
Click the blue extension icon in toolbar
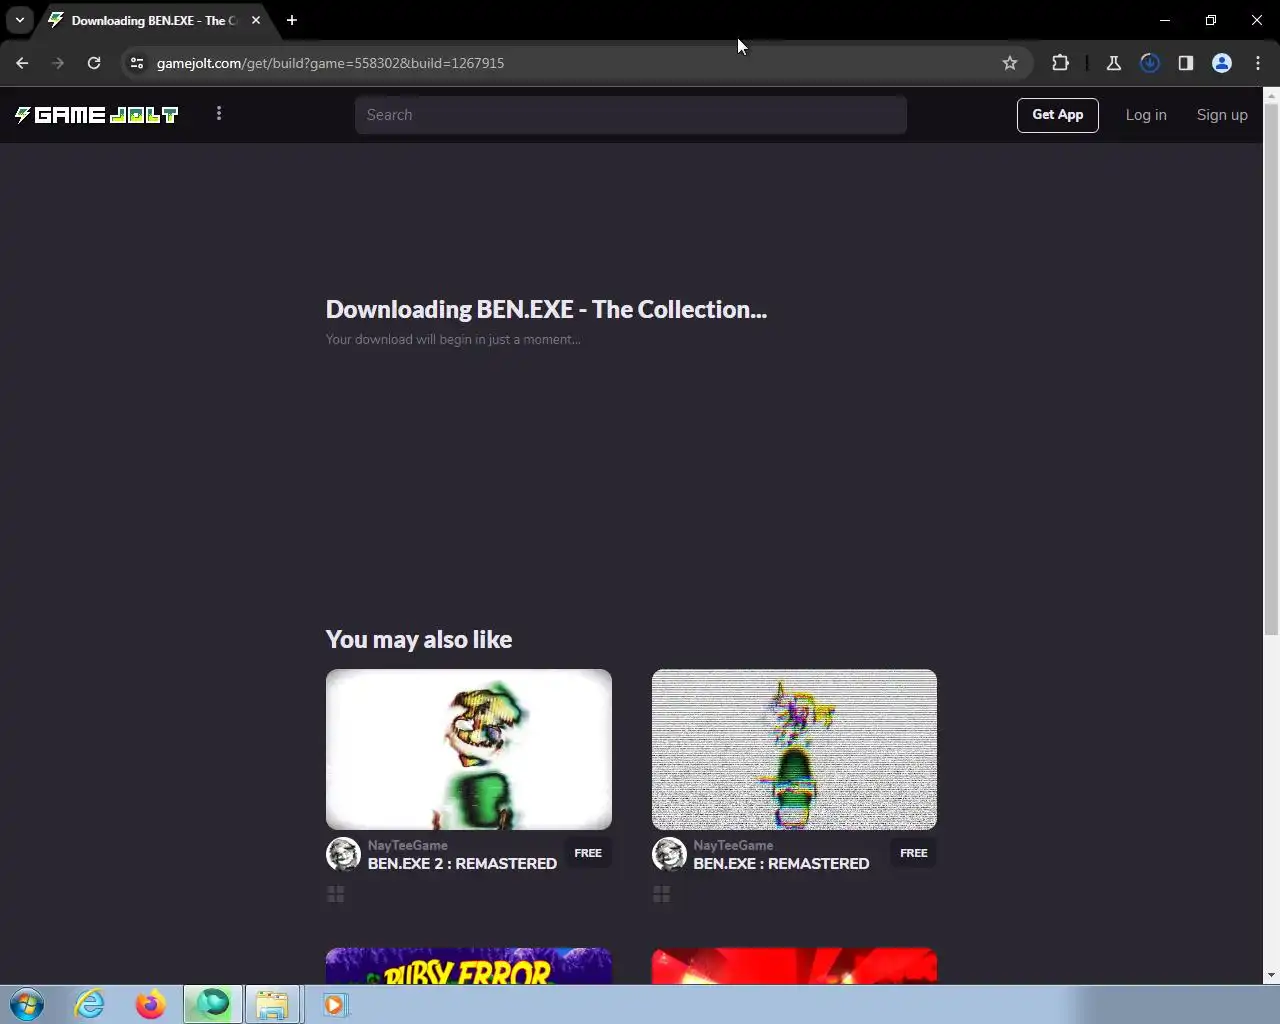coord(1150,63)
